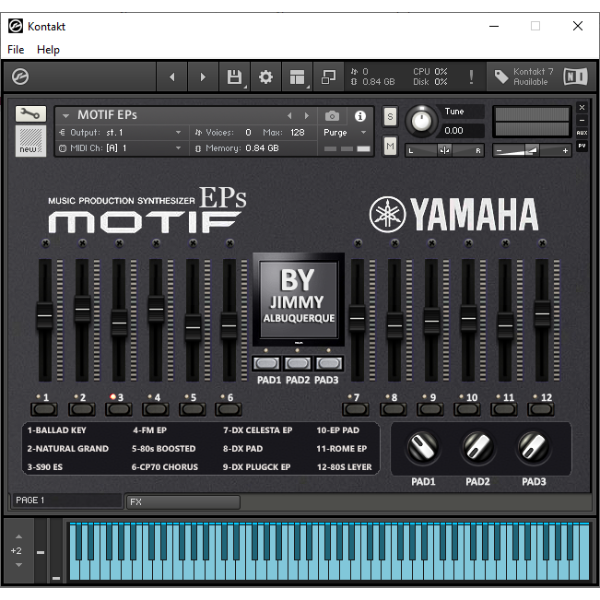Shift keyboard octave up arrow
This screenshot has width=600, height=600.
point(18,536)
